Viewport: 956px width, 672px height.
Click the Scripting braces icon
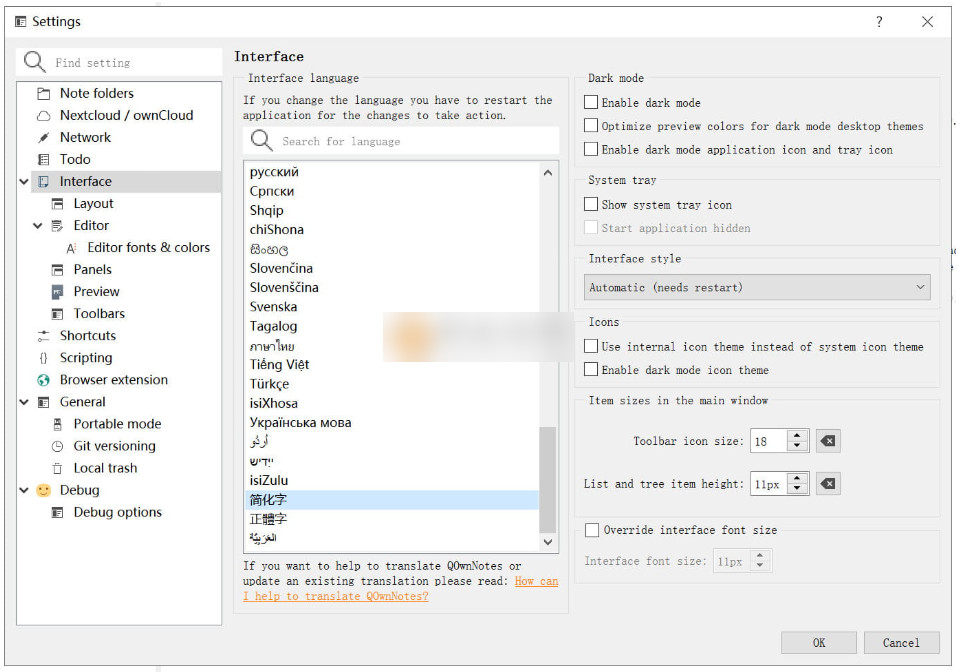(x=43, y=358)
